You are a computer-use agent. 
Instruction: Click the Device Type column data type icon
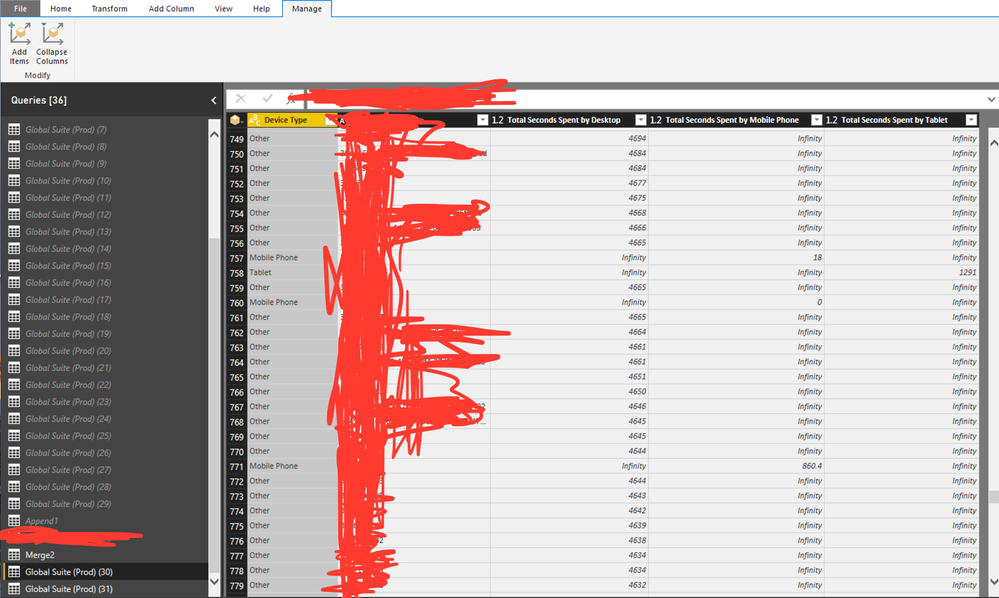click(x=255, y=120)
